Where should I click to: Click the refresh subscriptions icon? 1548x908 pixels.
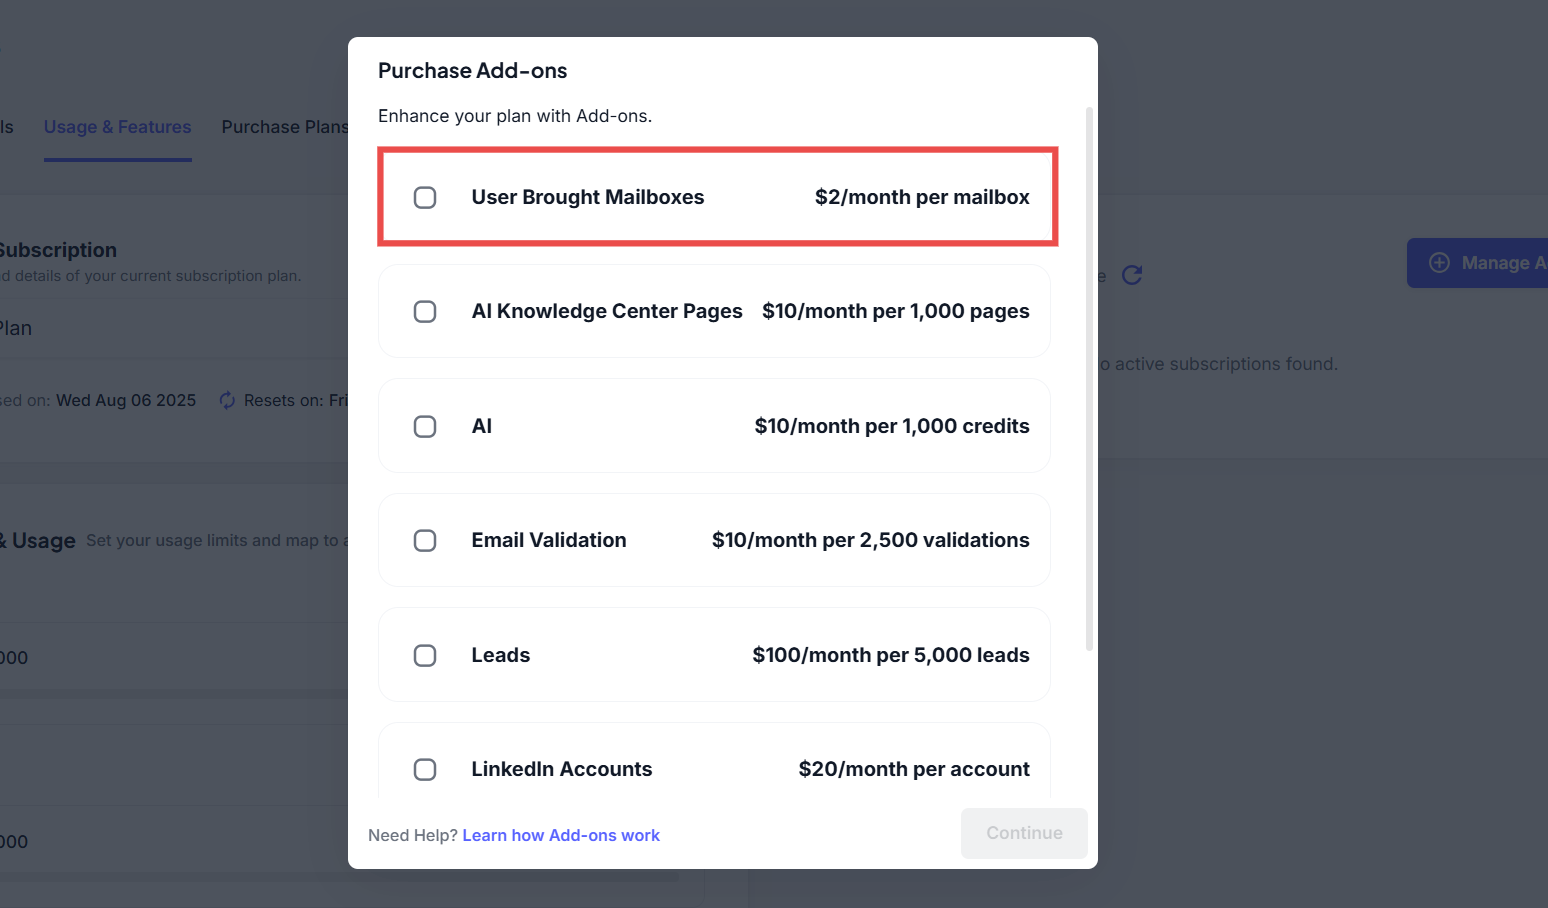(x=1132, y=275)
